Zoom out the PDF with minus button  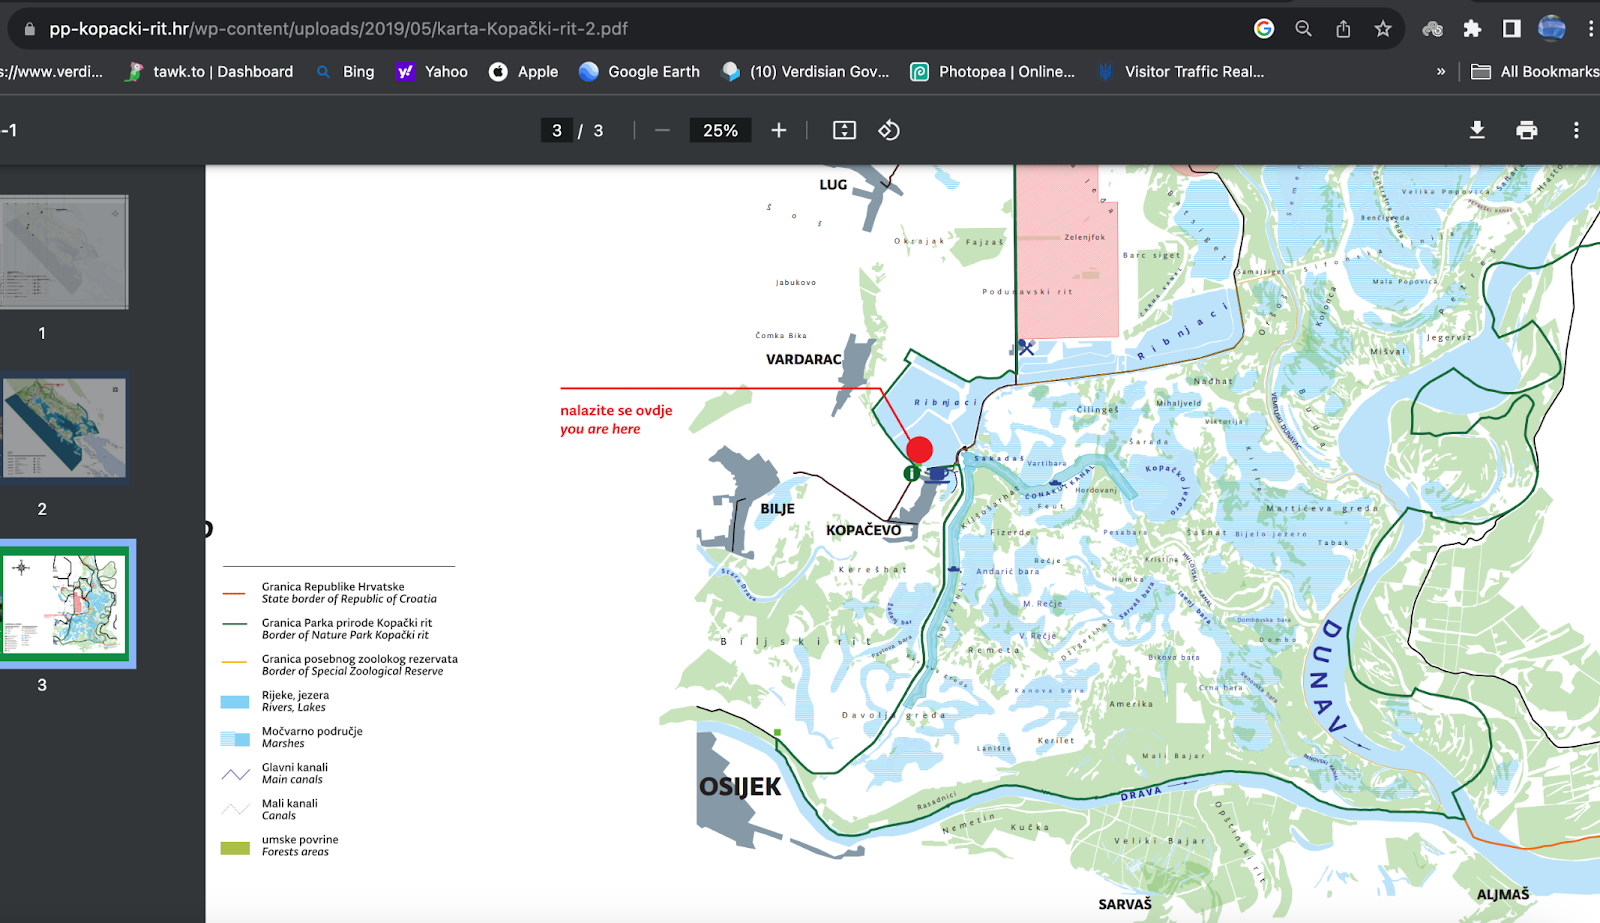[x=662, y=130]
